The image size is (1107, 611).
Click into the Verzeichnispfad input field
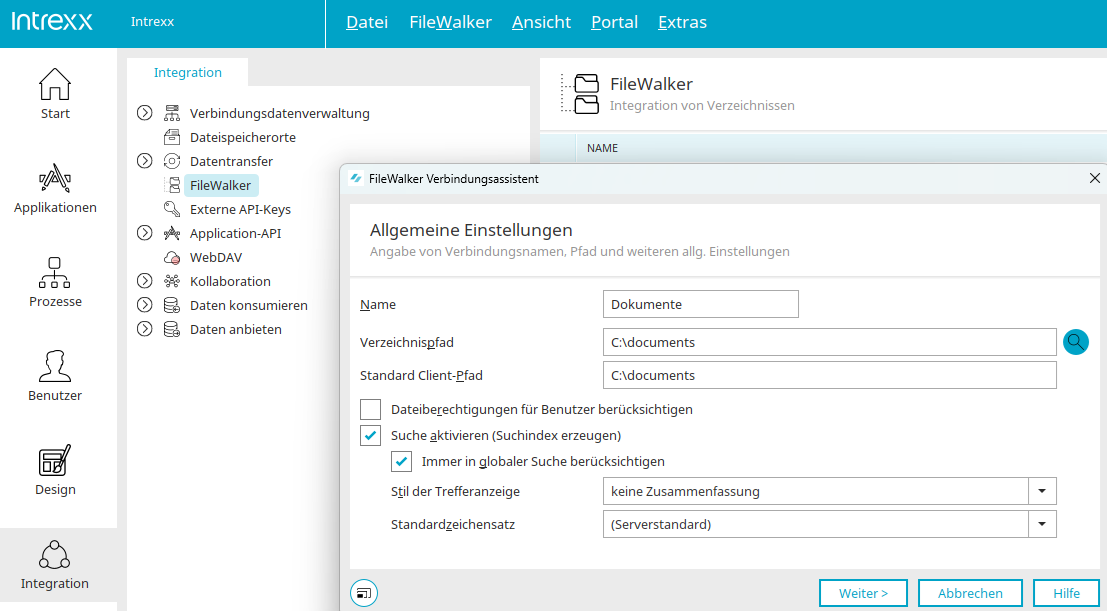click(830, 343)
